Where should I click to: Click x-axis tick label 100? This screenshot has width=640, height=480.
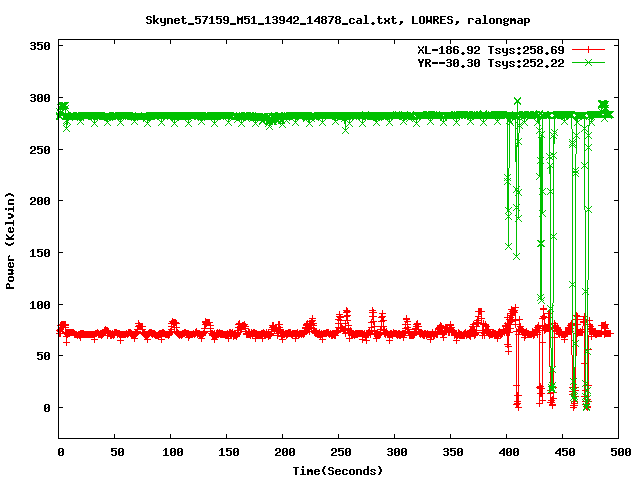click(x=172, y=452)
